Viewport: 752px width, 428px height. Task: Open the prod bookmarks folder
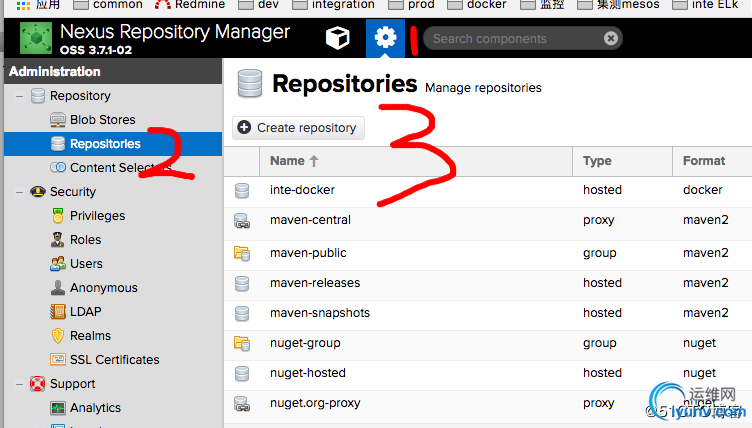click(411, 5)
